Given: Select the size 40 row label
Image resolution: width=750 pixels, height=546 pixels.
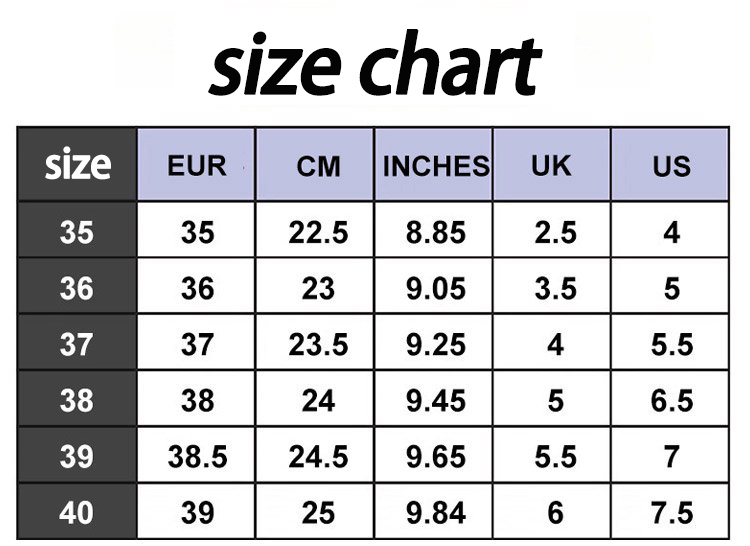Looking at the screenshot, I should pyautogui.click(x=77, y=511).
